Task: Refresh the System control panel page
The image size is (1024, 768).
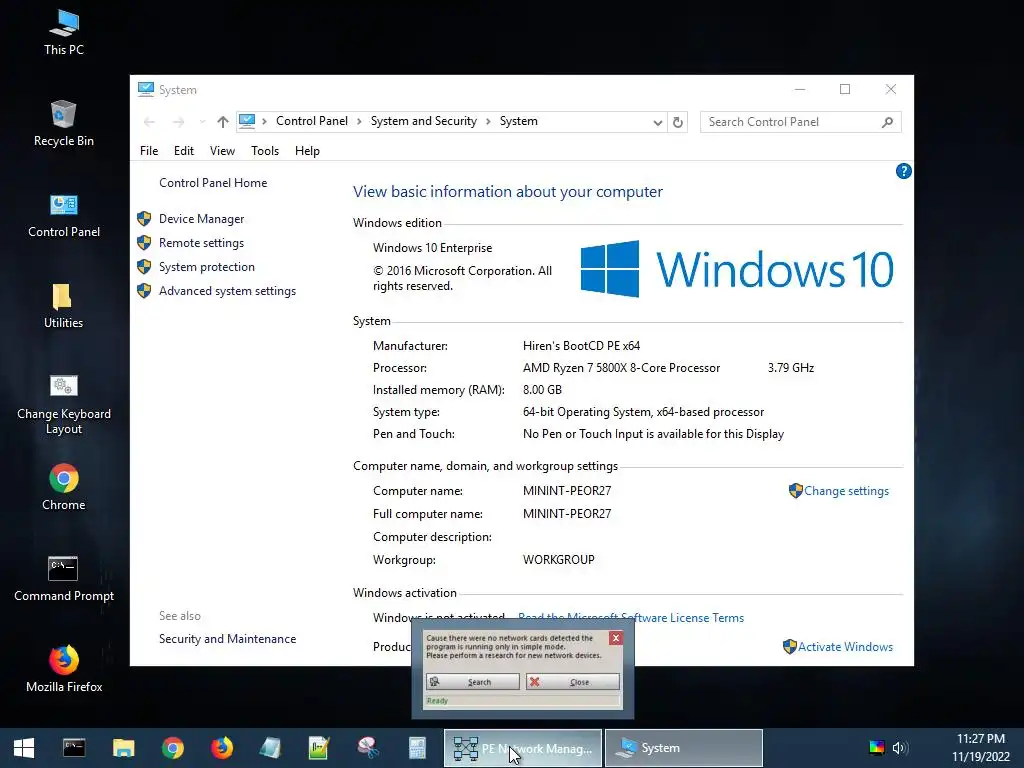Action: coord(678,122)
